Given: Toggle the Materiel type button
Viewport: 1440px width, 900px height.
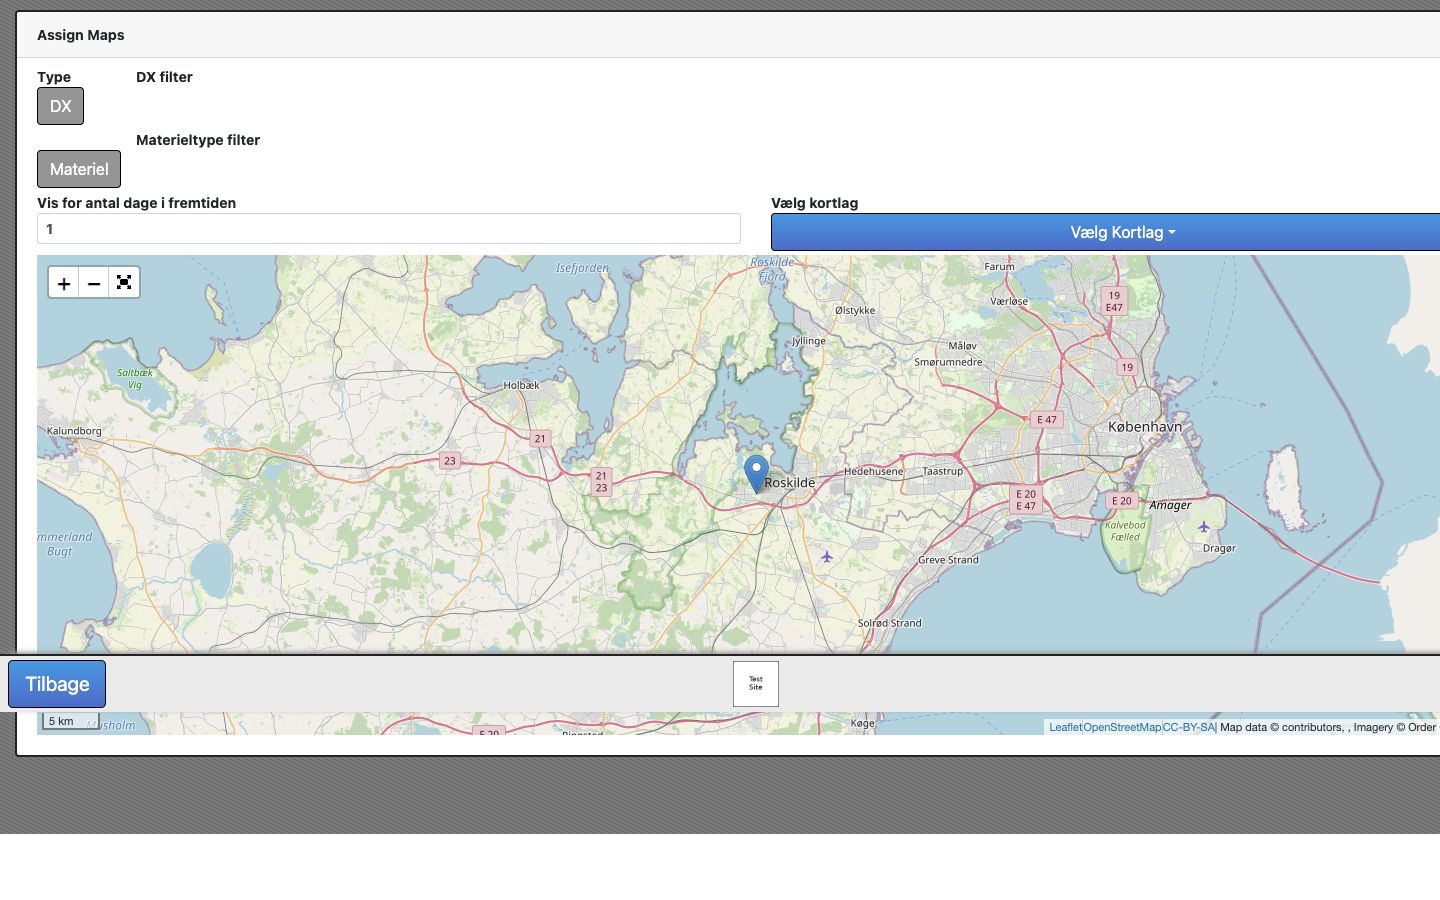Looking at the screenshot, I should coord(79,169).
